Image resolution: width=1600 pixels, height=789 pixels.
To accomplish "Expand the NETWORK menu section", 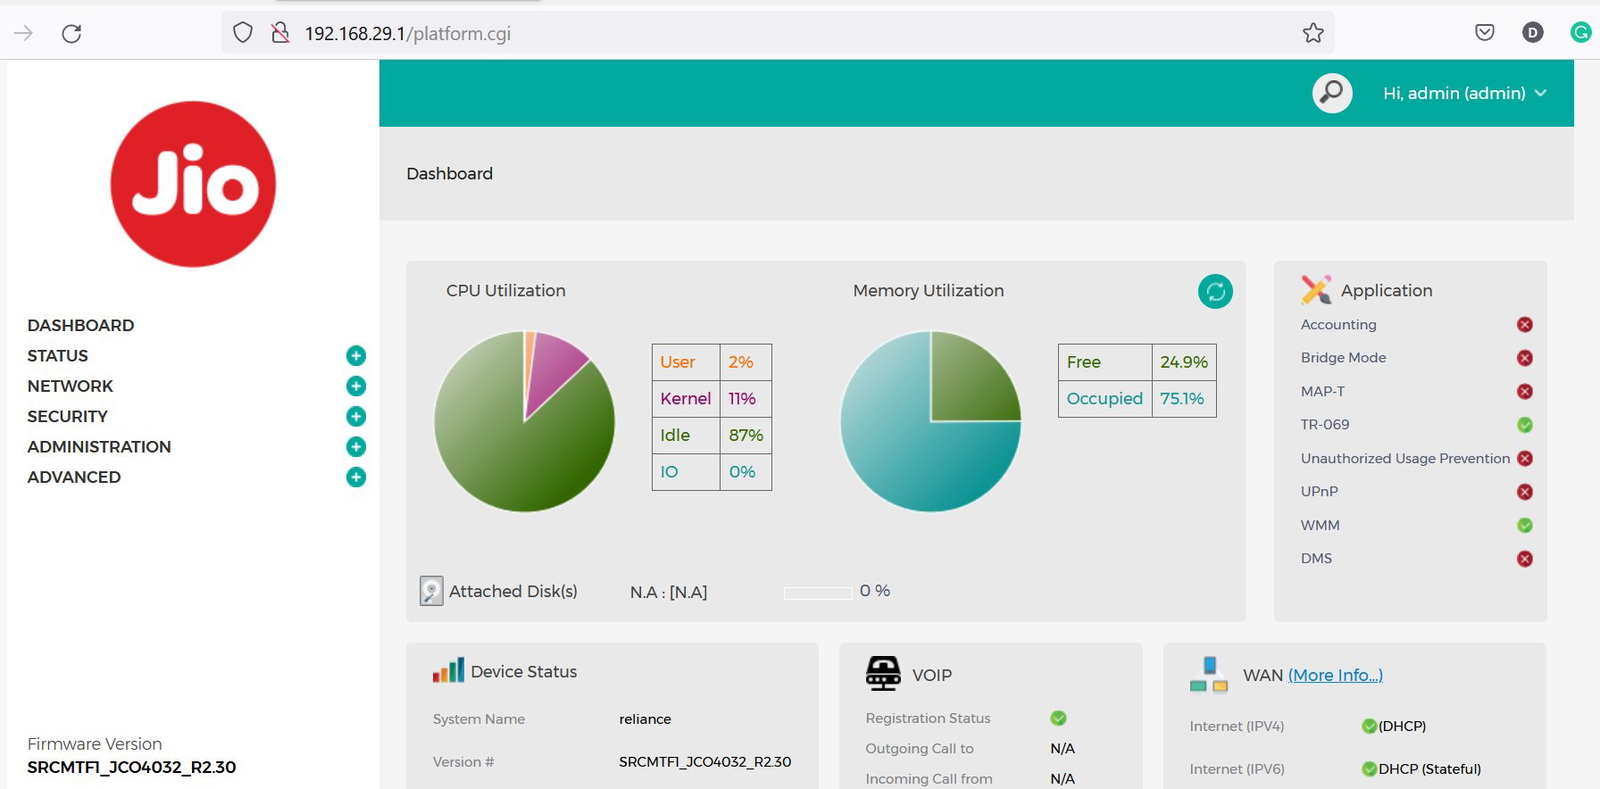I will (x=355, y=386).
